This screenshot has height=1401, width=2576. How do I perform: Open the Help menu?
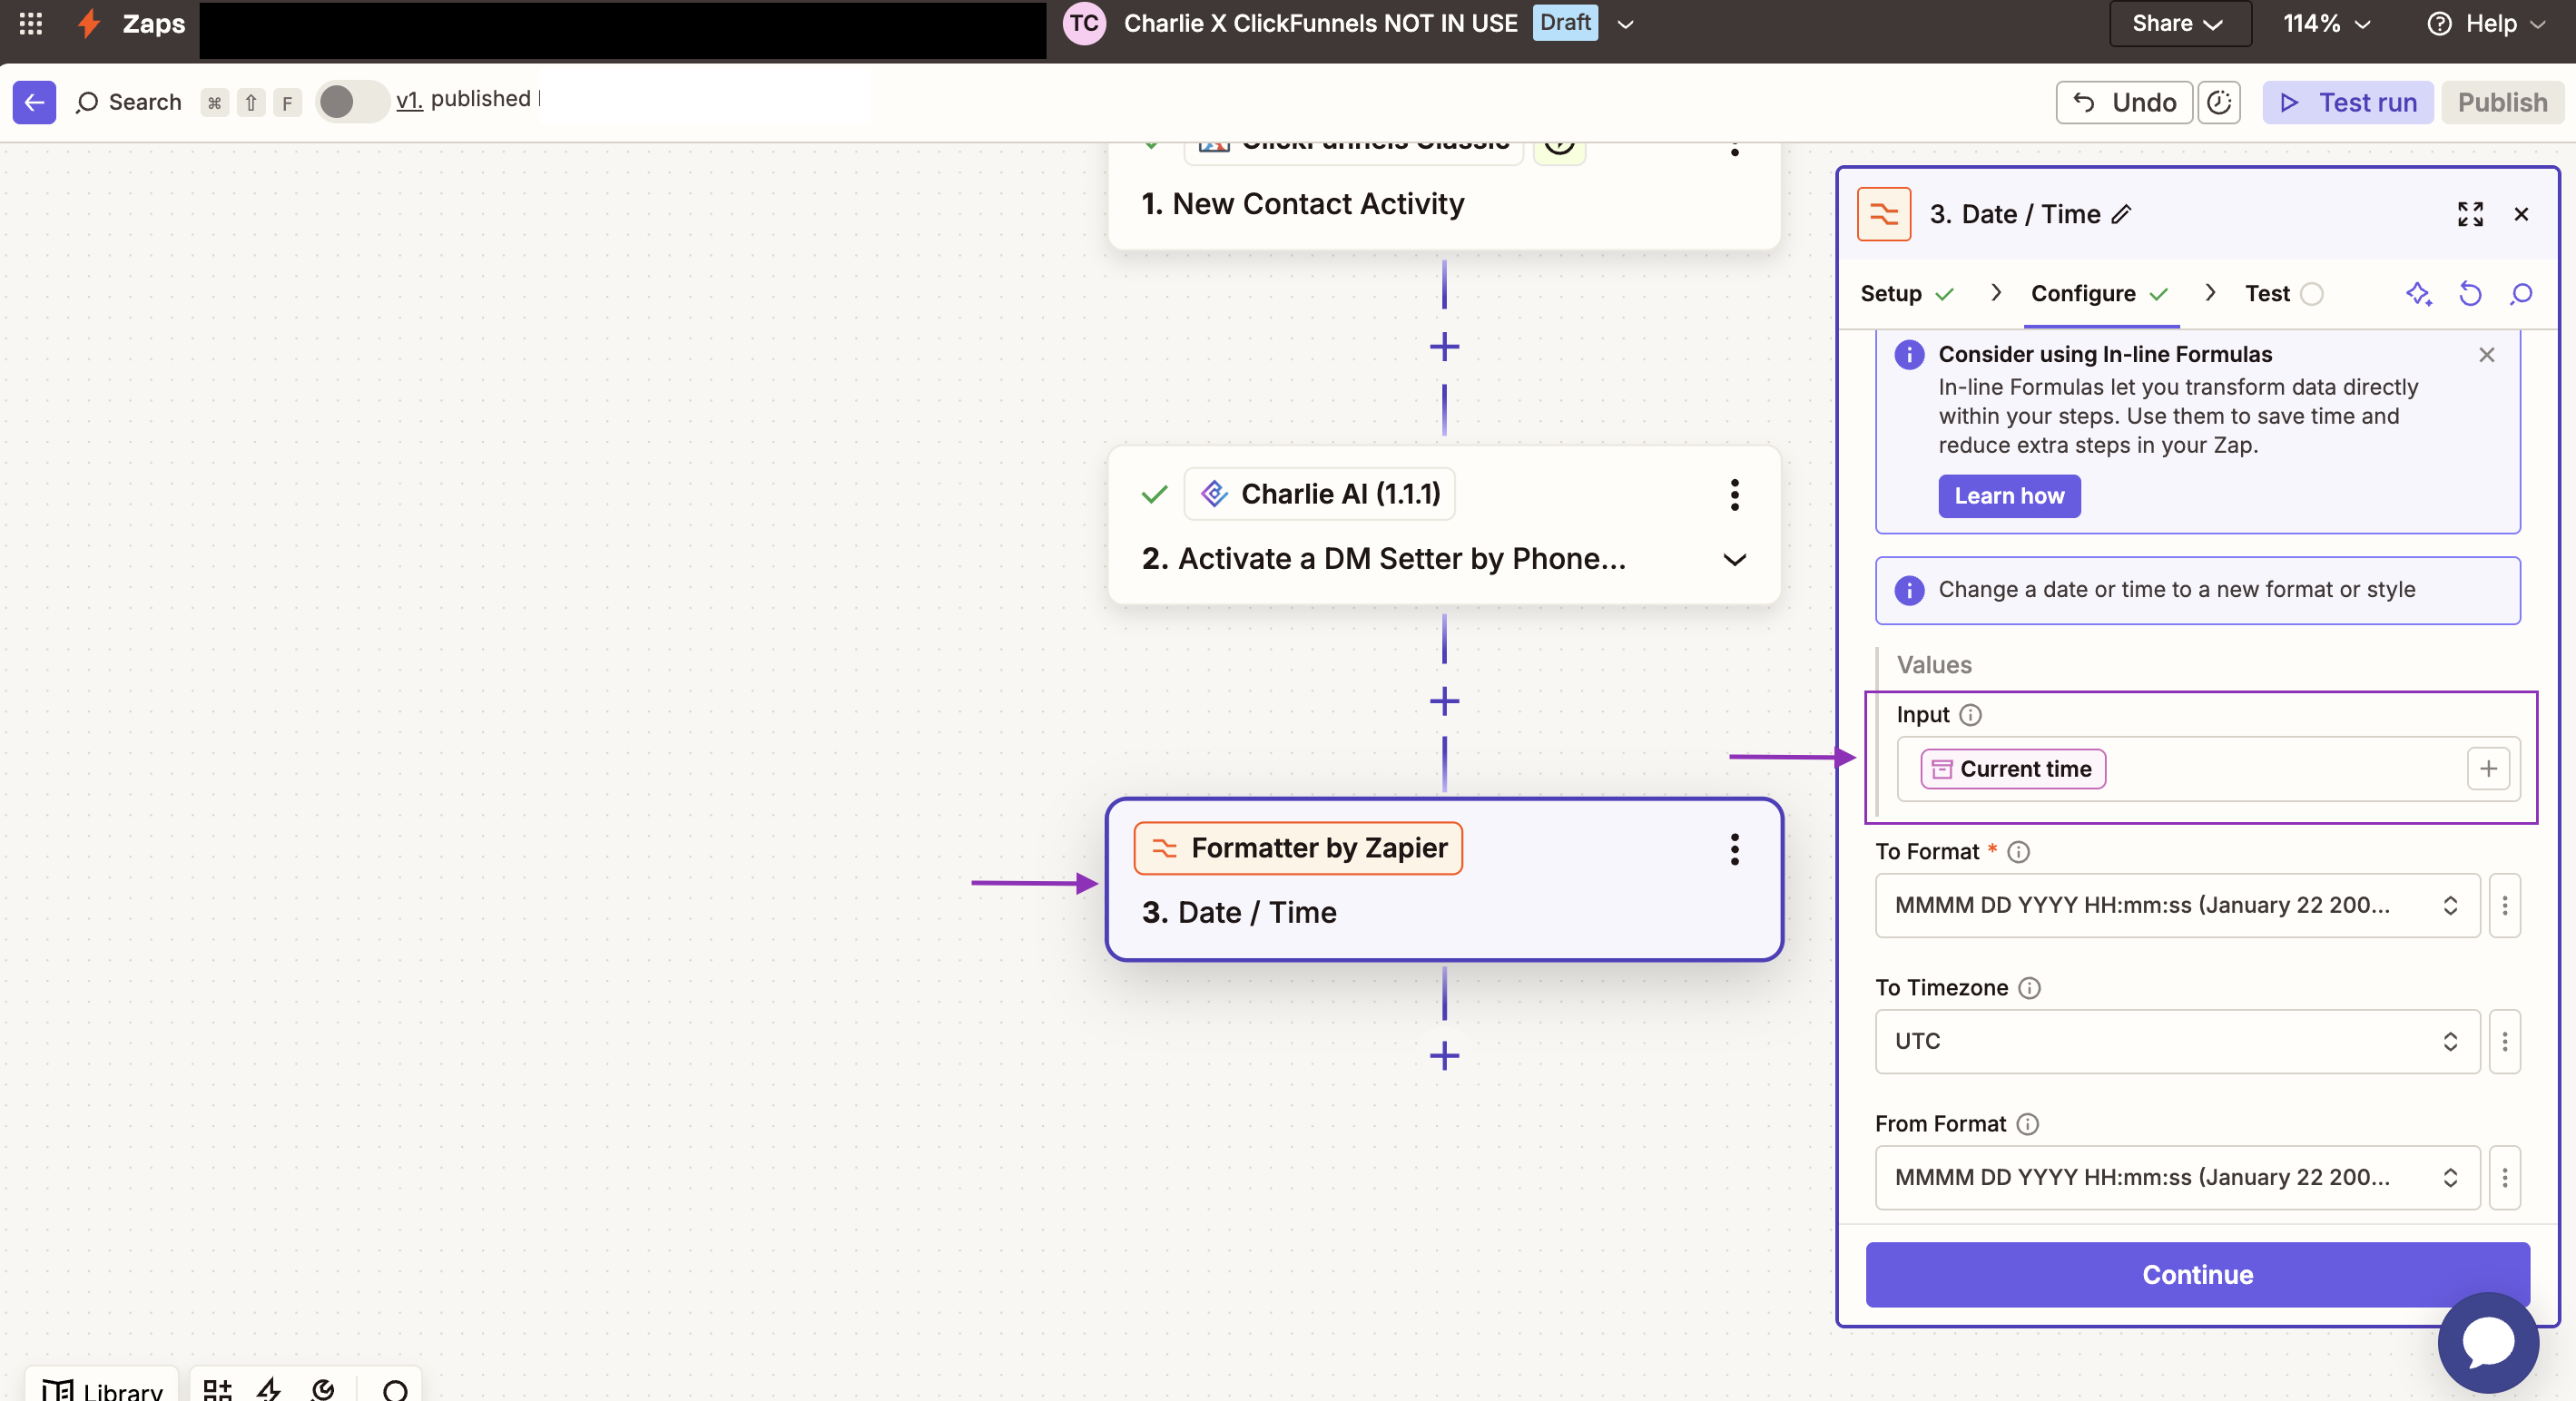tap(2486, 23)
